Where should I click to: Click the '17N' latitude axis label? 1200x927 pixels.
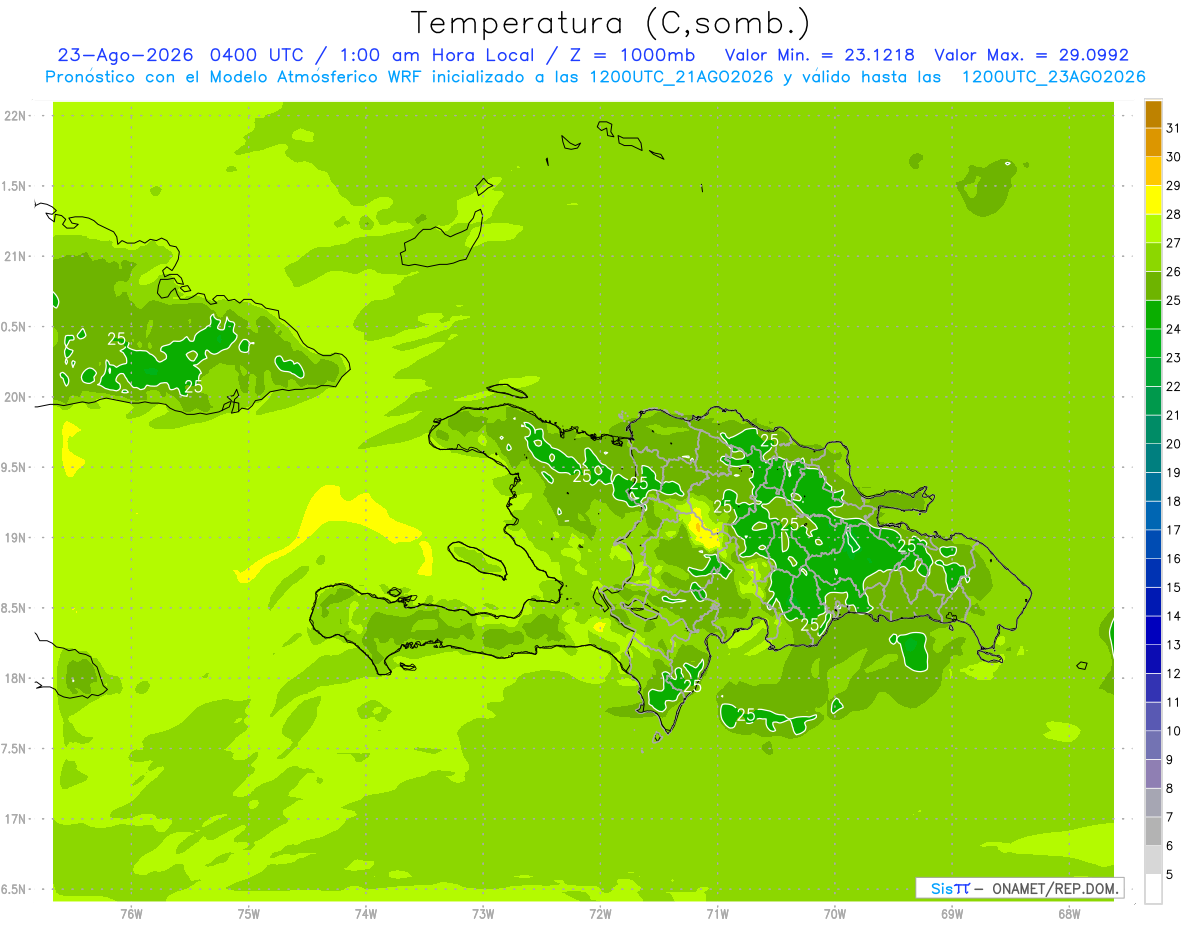coord(17,819)
